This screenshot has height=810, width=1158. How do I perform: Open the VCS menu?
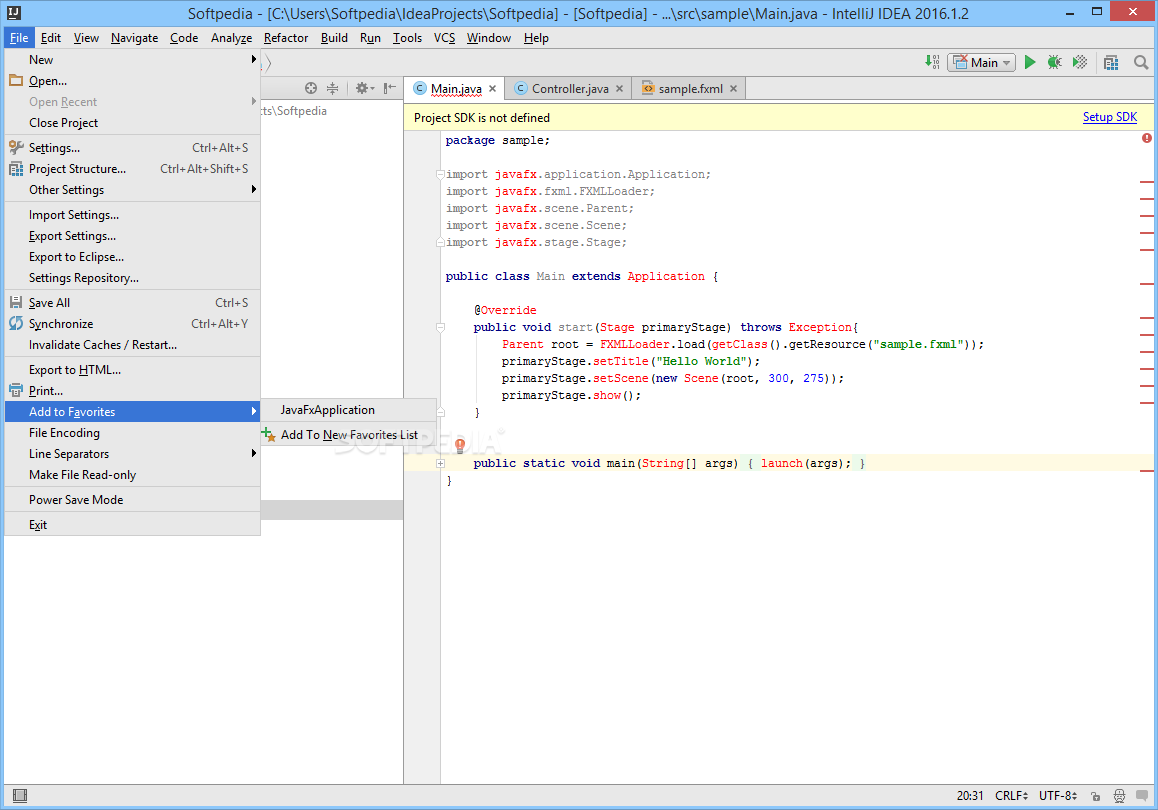445,38
